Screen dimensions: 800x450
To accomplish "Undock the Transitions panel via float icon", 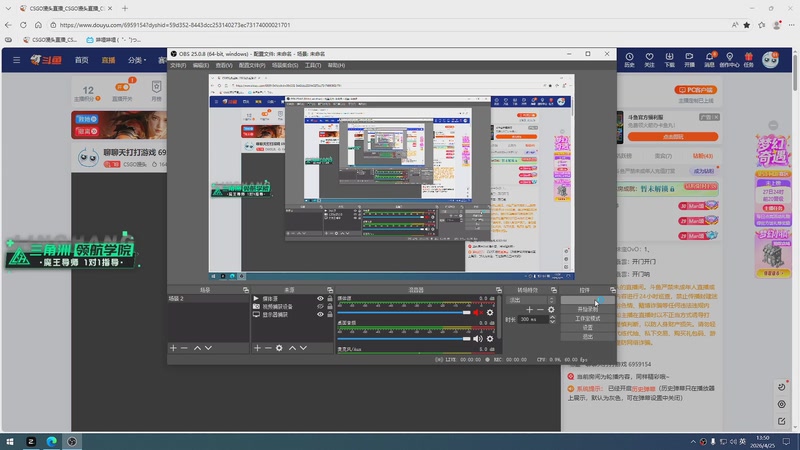I will (x=554, y=290).
